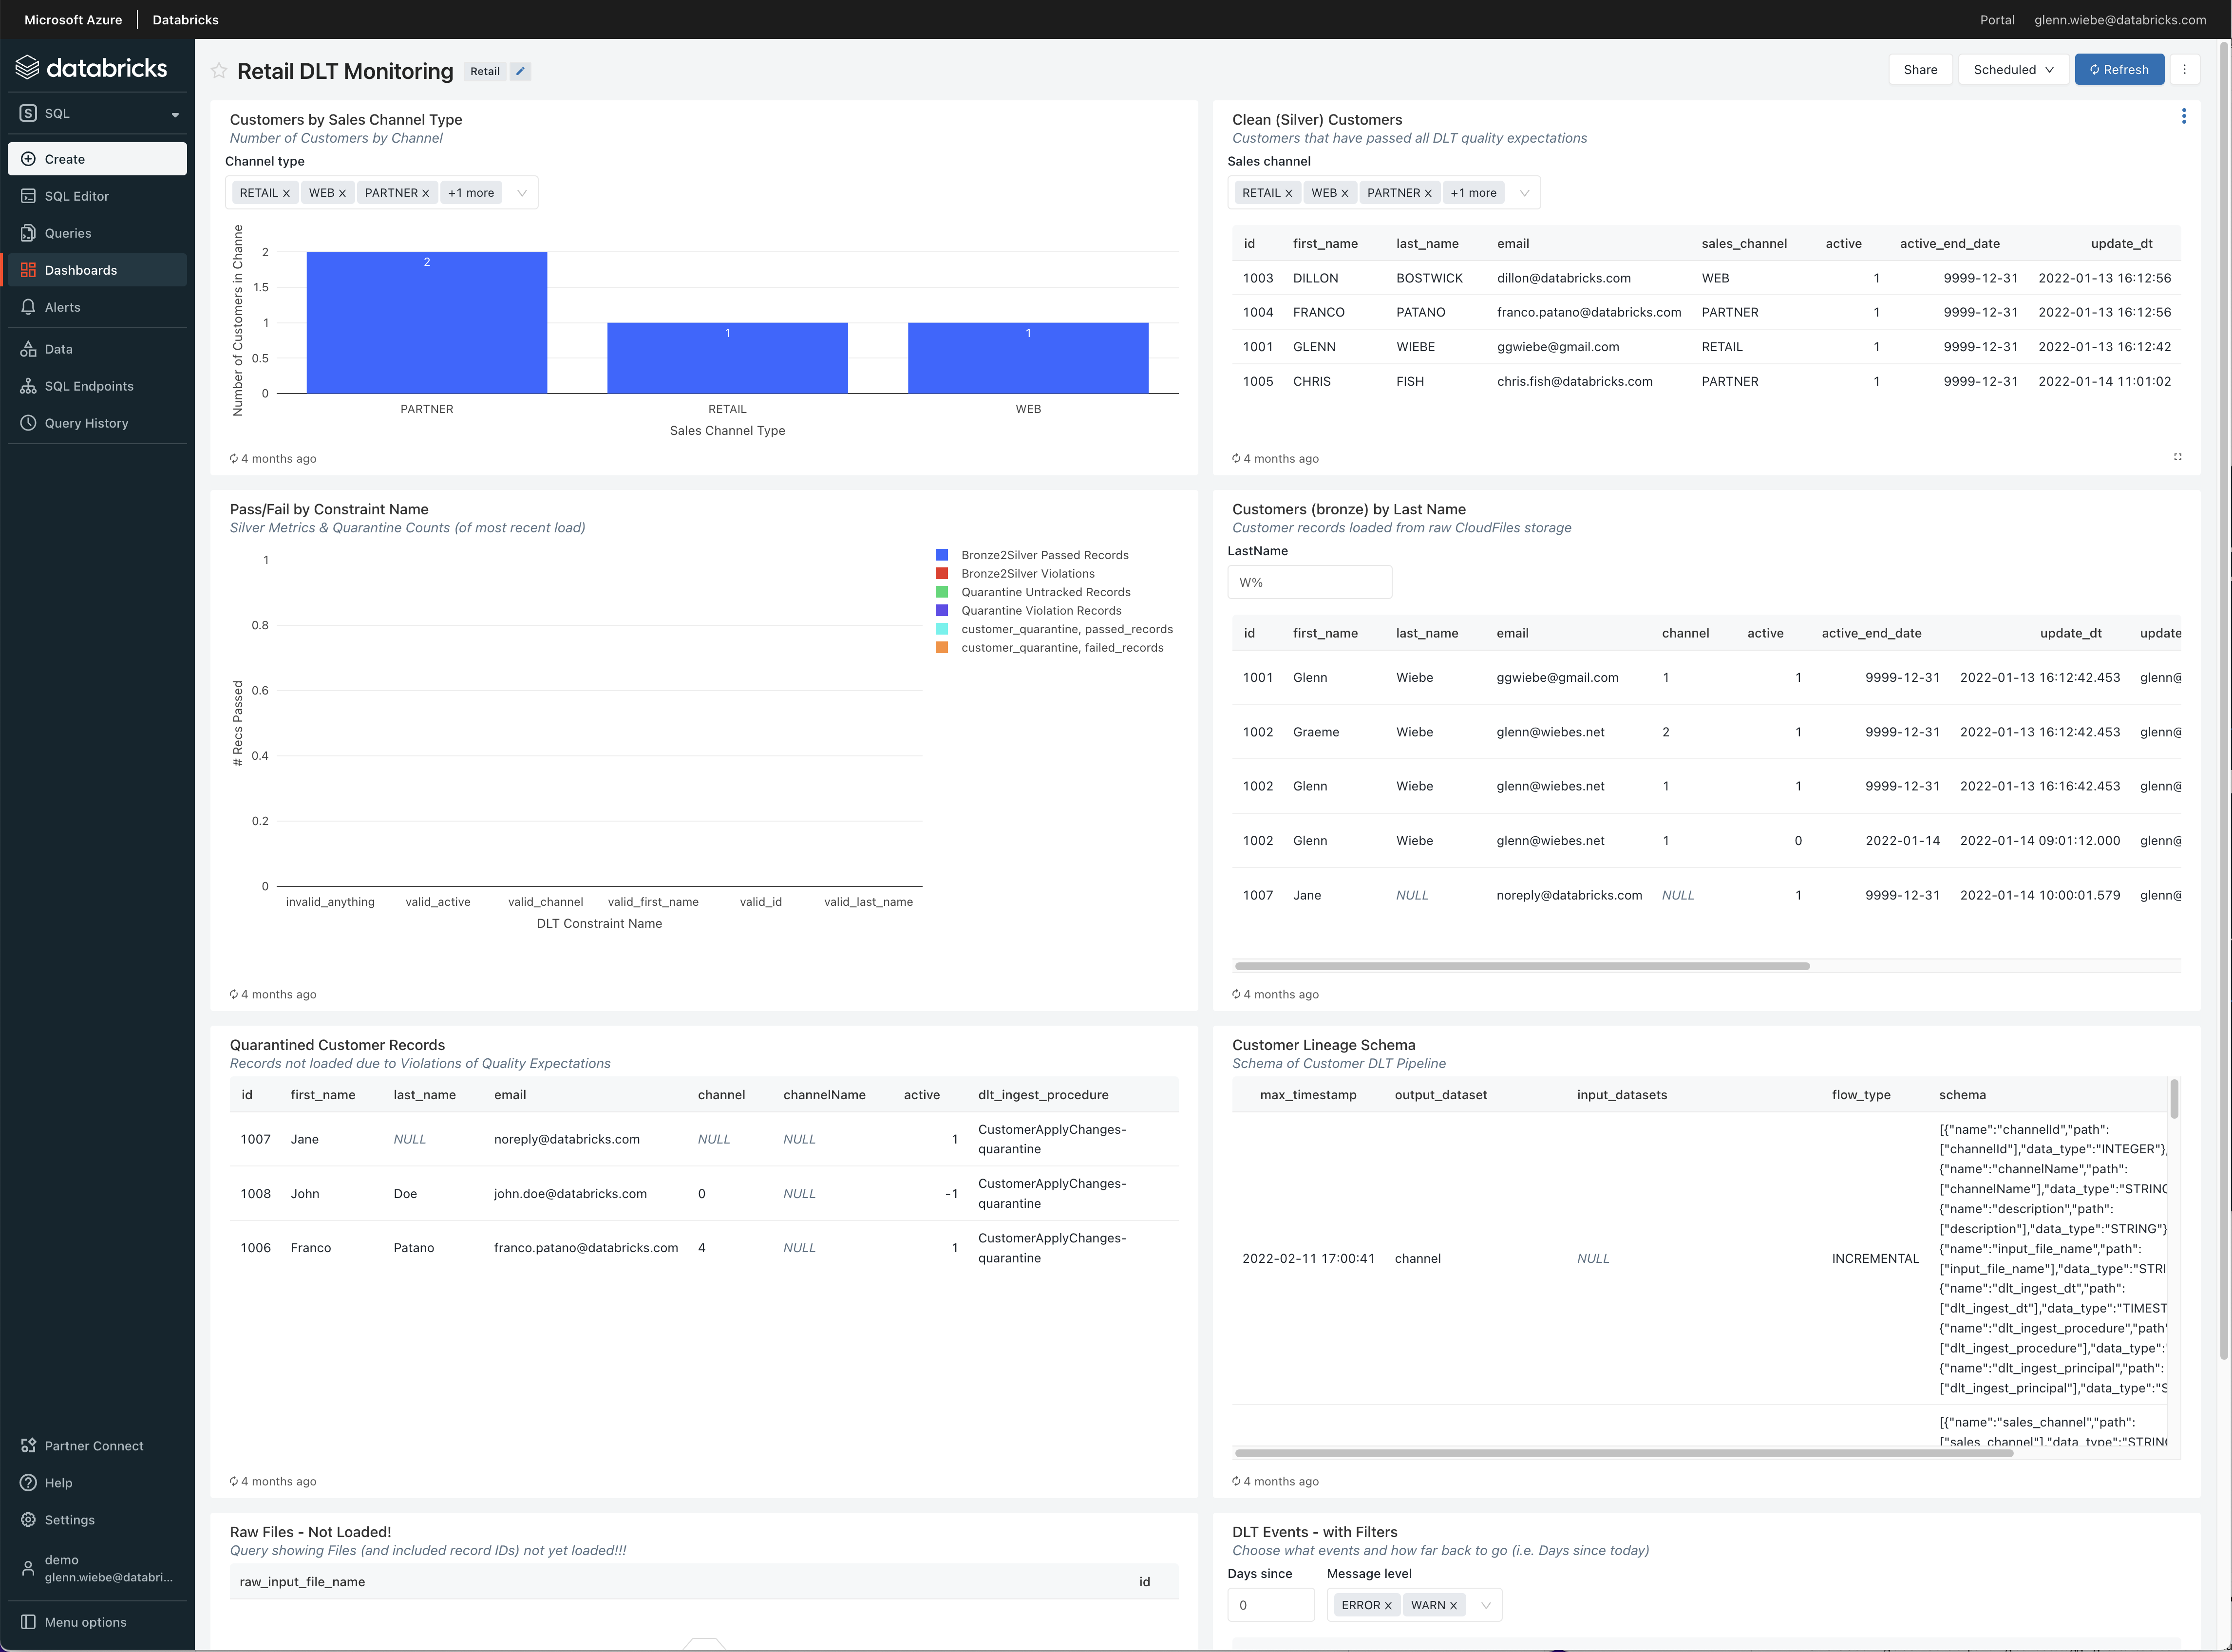This screenshot has height=1652, width=2232.
Task: Open SQL Endpoints in the sidebar
Action: (x=89, y=386)
